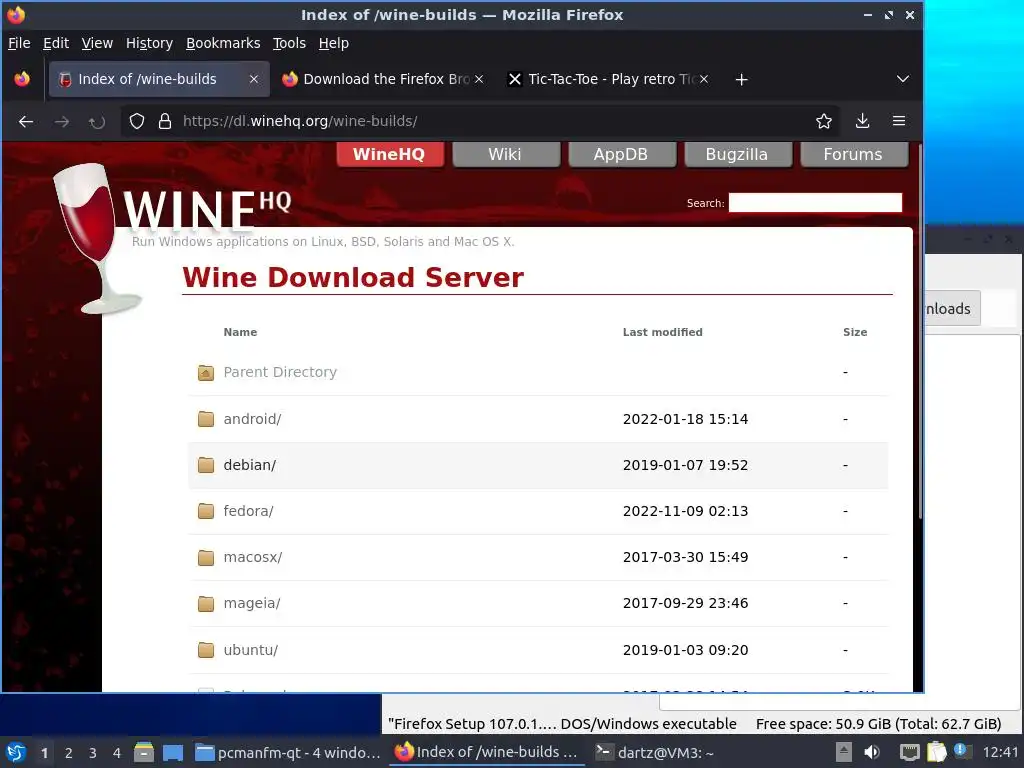This screenshot has height=768, width=1024.
Task: Open the Parent Directory link
Action: click(x=280, y=372)
